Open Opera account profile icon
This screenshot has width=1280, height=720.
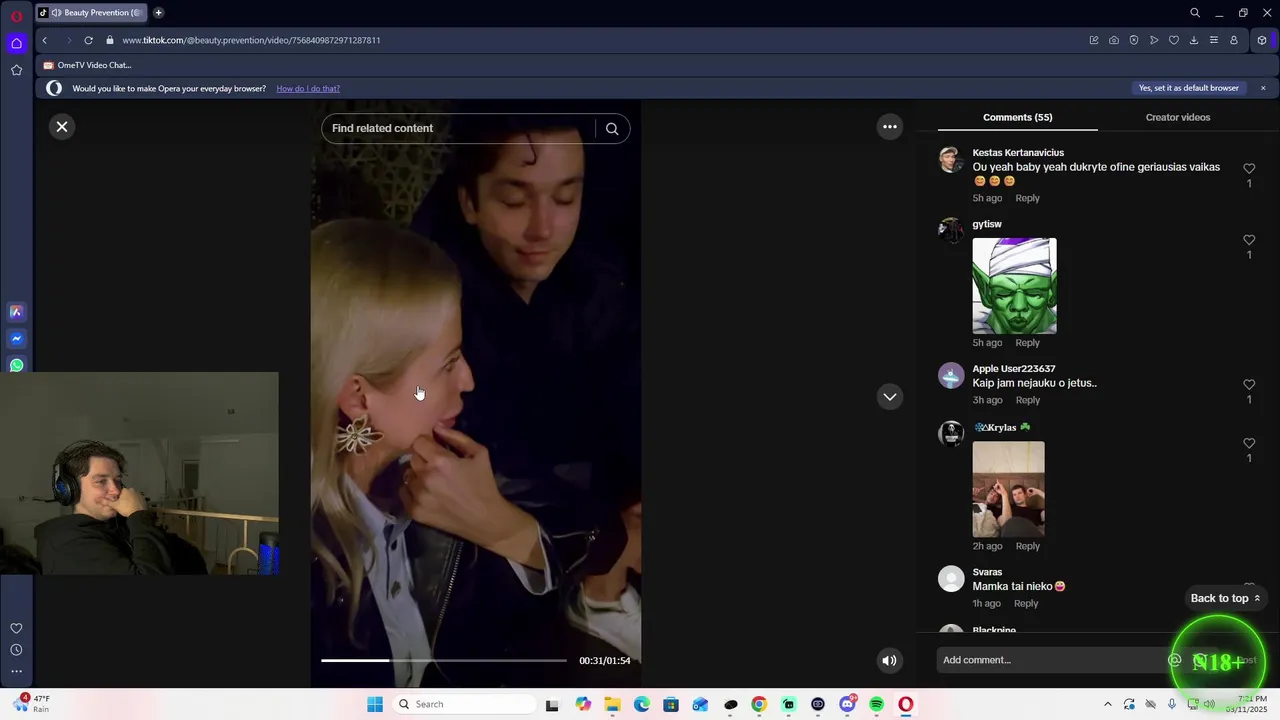click(1234, 40)
